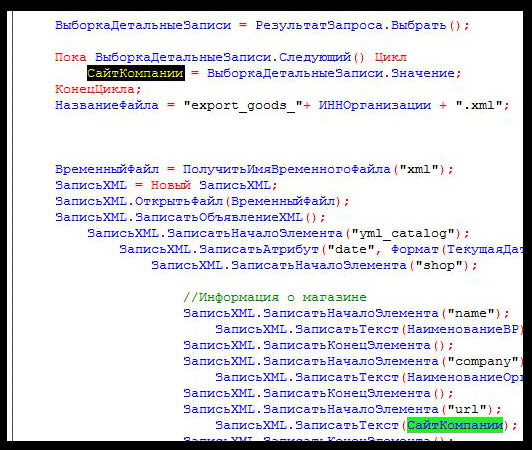Click the highlighted СайтКомпании variable in black
Screen dimensions: 532x450
pos(136,73)
